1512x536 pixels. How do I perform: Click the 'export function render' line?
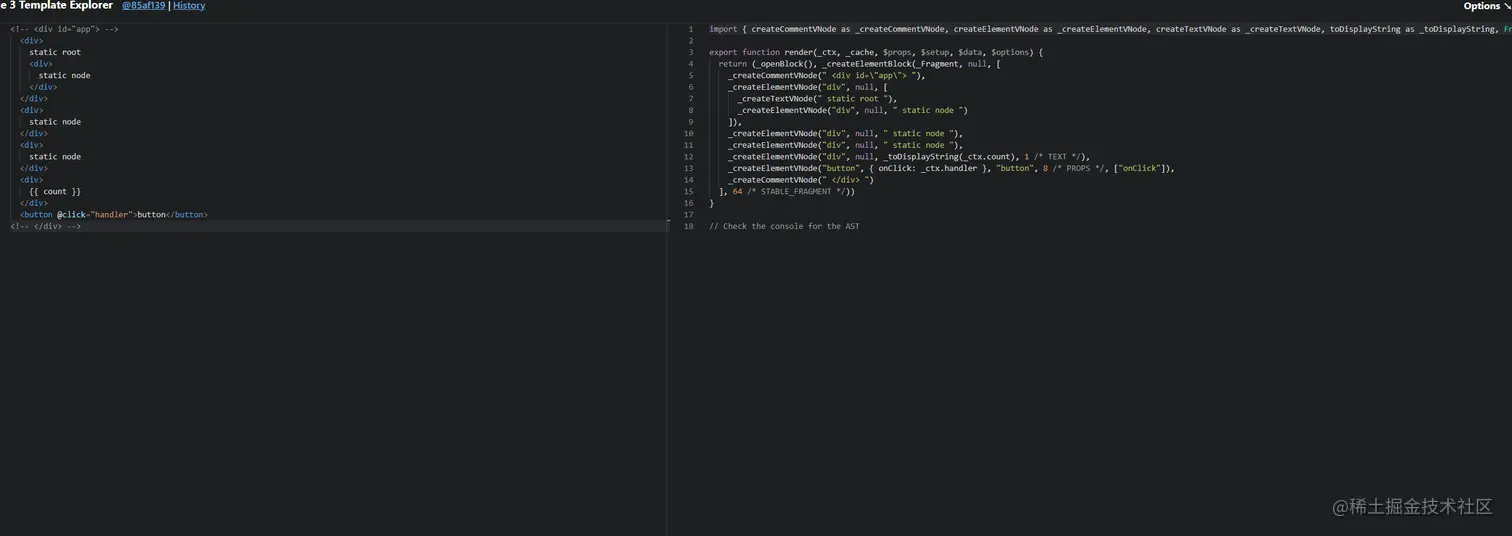tap(876, 52)
